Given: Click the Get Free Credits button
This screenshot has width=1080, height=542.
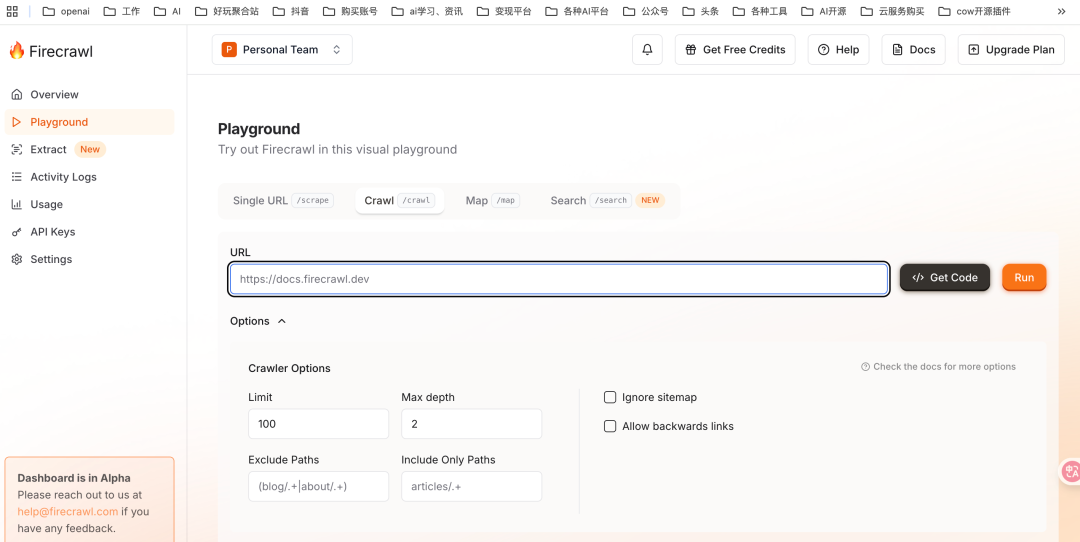Looking at the screenshot, I should [735, 50].
